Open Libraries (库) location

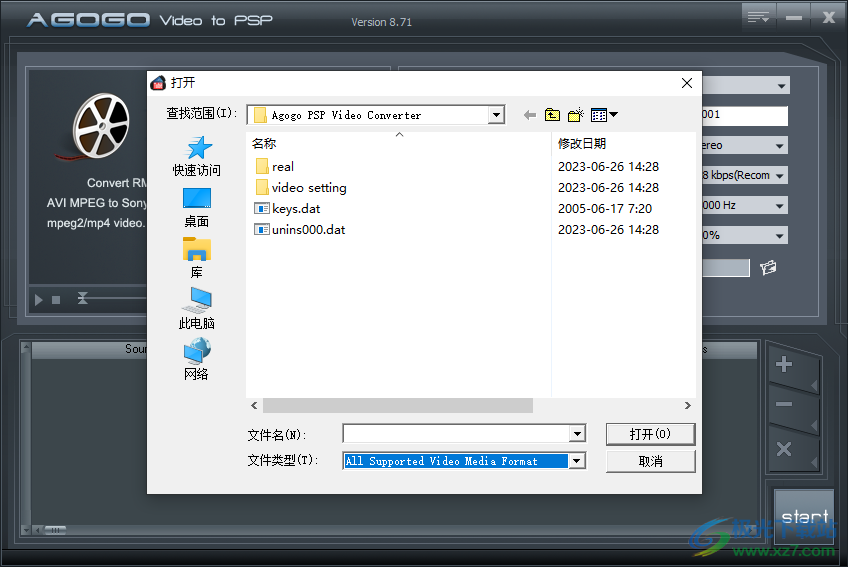click(x=197, y=258)
